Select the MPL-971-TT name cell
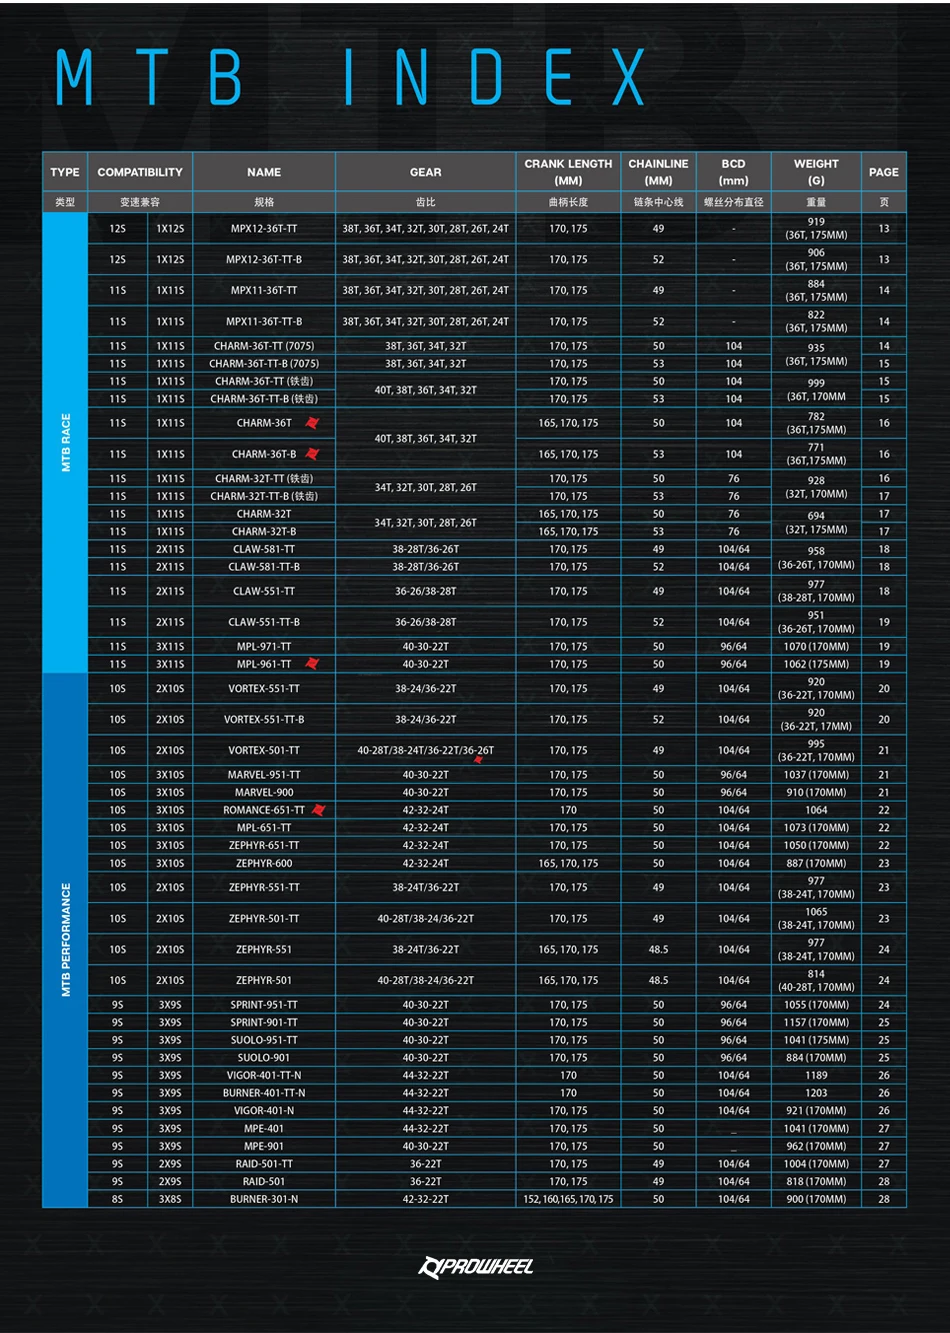 [264, 646]
